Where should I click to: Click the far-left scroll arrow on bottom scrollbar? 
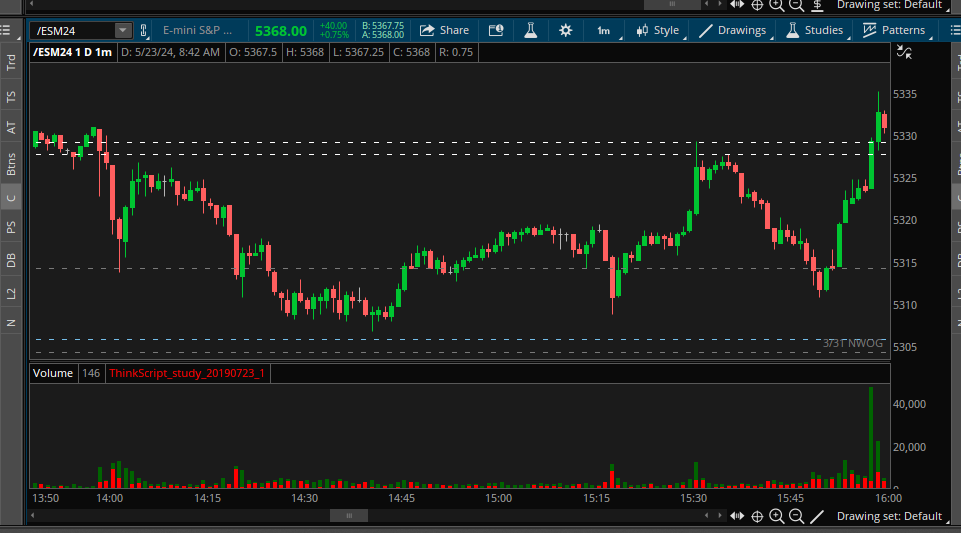[32, 516]
